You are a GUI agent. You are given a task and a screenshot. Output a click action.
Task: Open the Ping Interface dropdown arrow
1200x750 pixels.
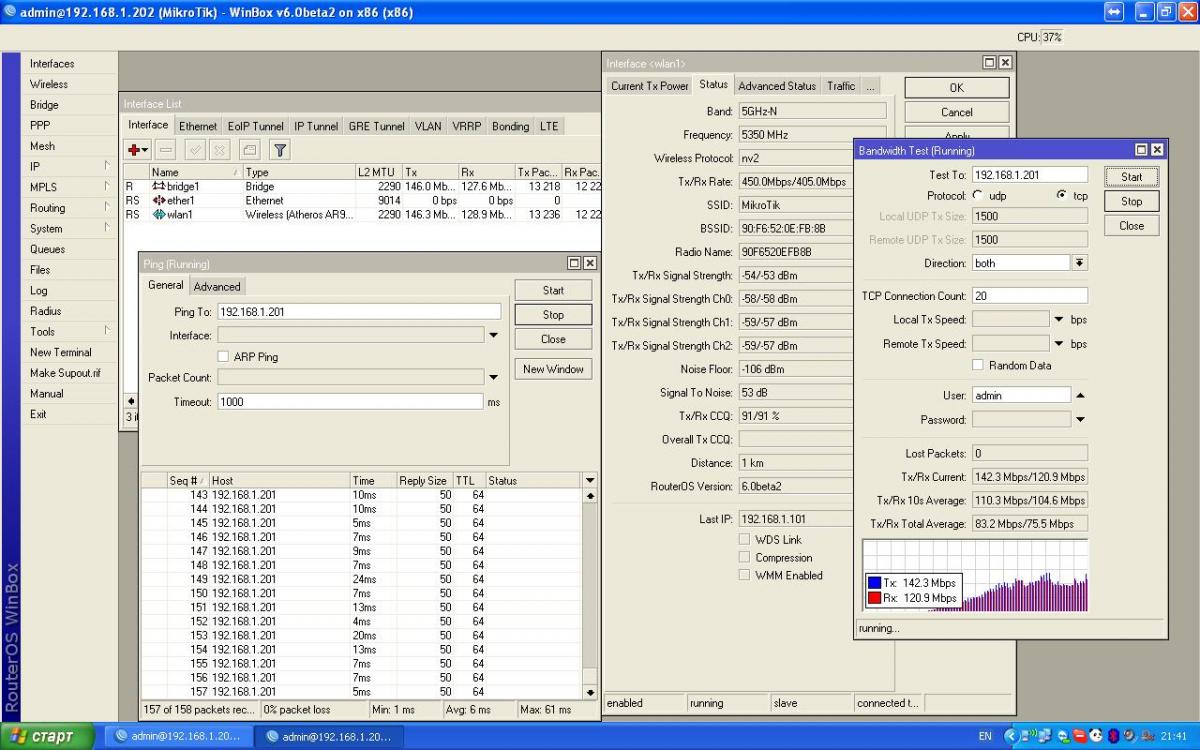point(493,336)
